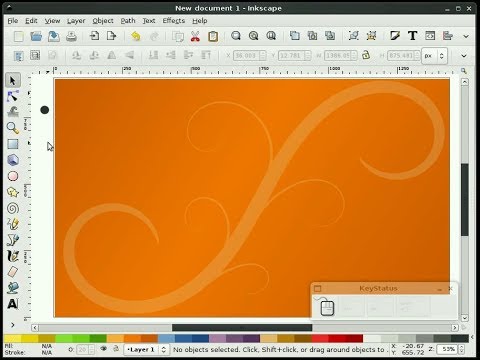This screenshot has height=360, width=480.
Task: Zoom to fit selection icon
Action: 236,36
